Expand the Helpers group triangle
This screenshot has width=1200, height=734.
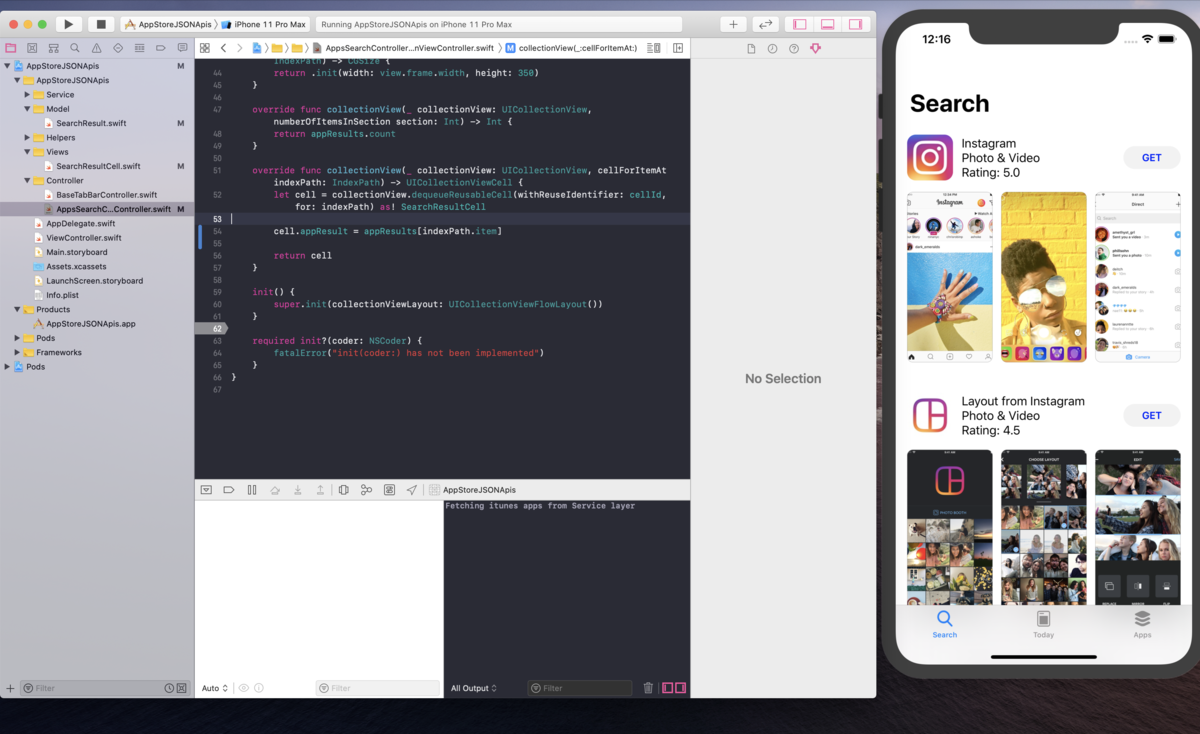pyautogui.click(x=27, y=138)
